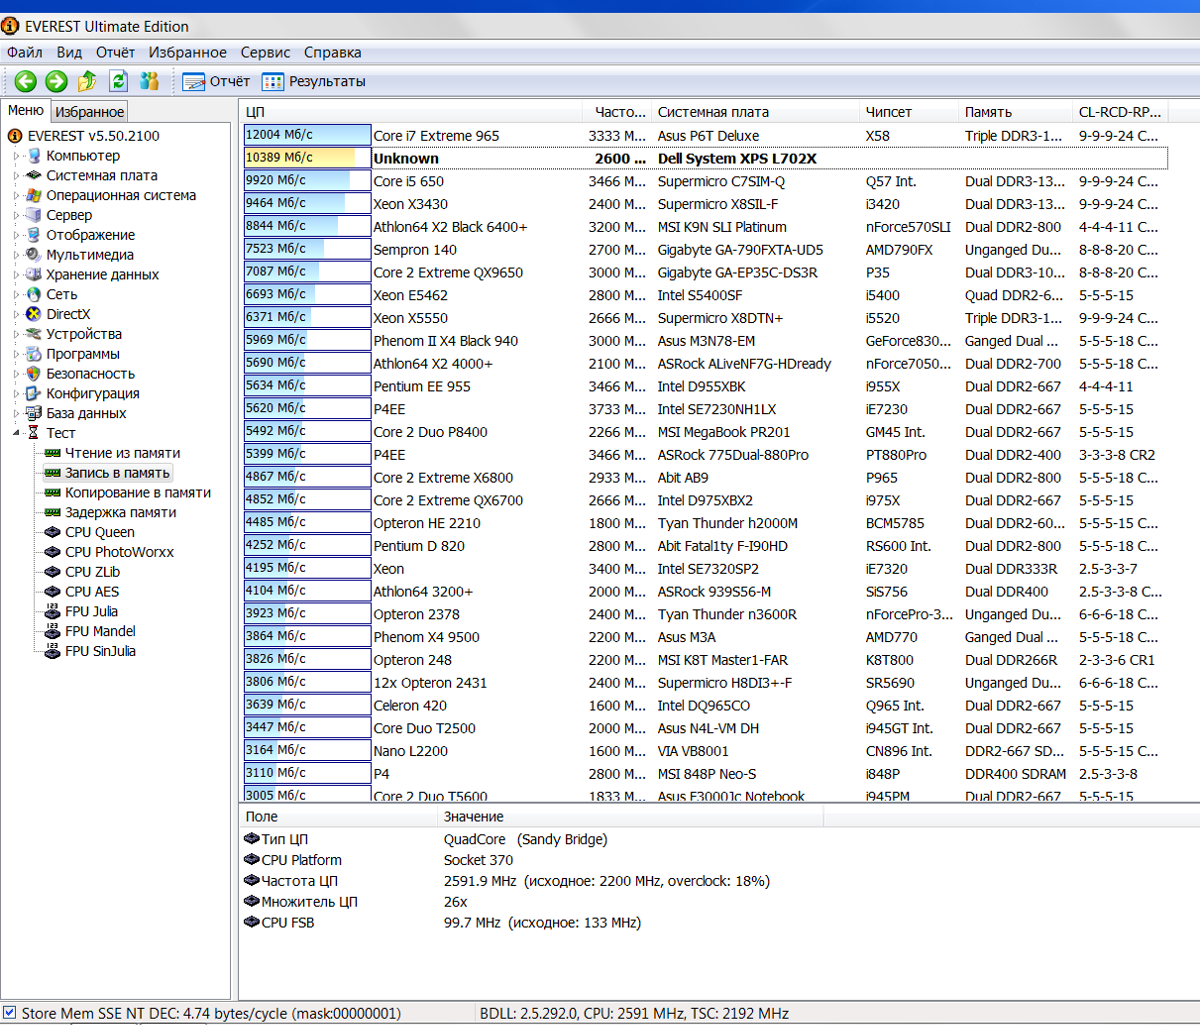This screenshot has height=1025, width=1200.
Task: Switch to the Меню sidebar tab
Action: point(26,111)
